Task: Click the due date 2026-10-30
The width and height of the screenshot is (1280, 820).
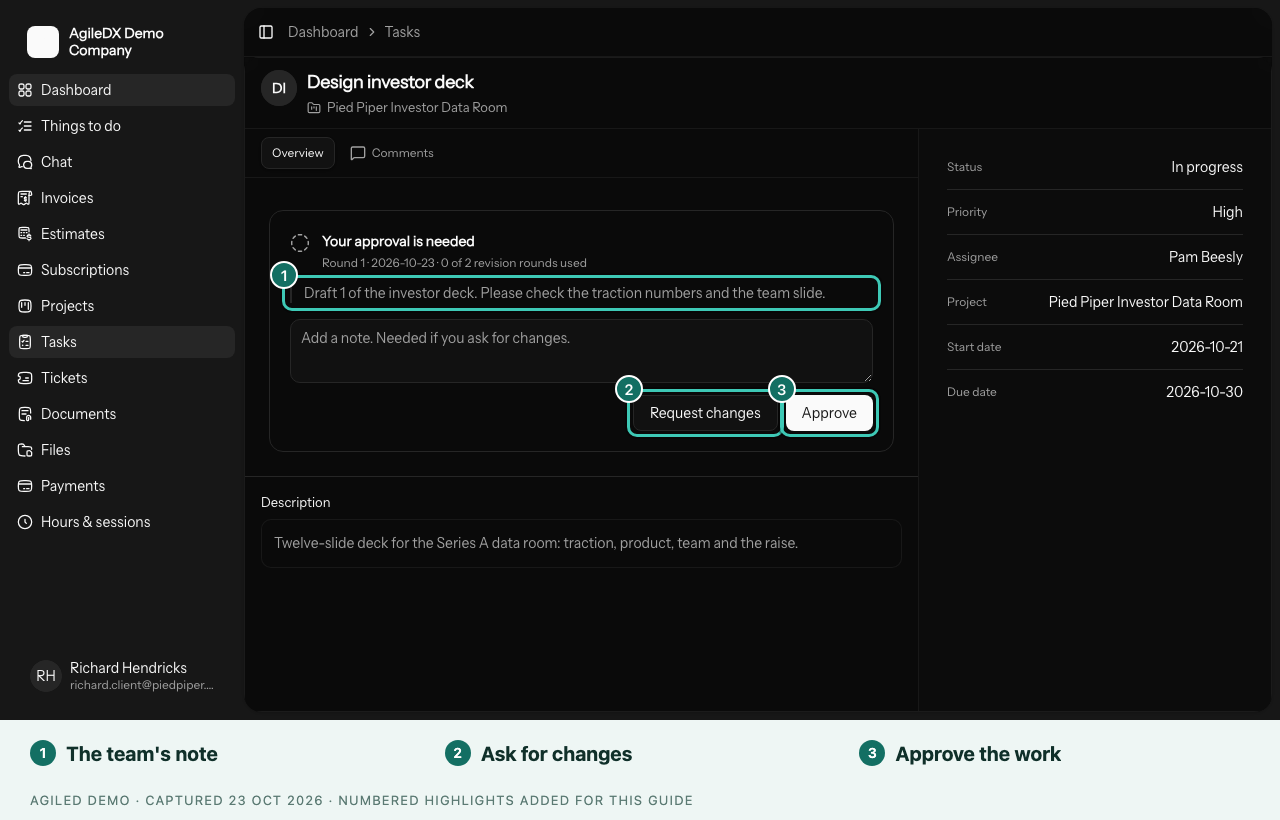Action: click(x=1204, y=392)
